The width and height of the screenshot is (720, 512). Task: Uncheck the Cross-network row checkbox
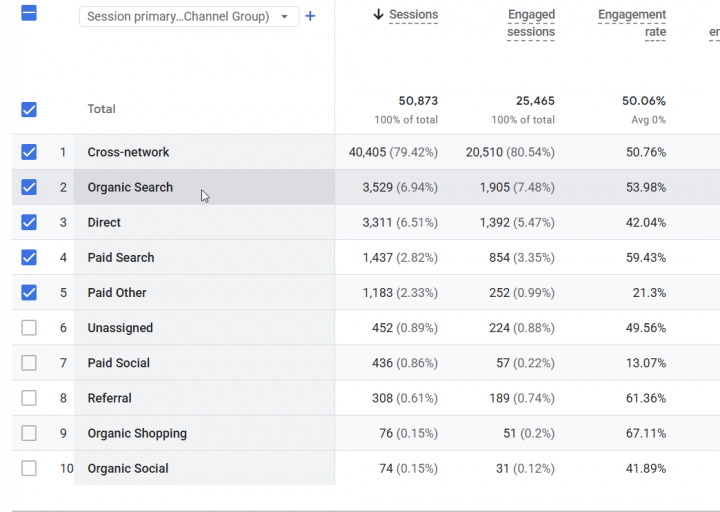(x=29, y=152)
